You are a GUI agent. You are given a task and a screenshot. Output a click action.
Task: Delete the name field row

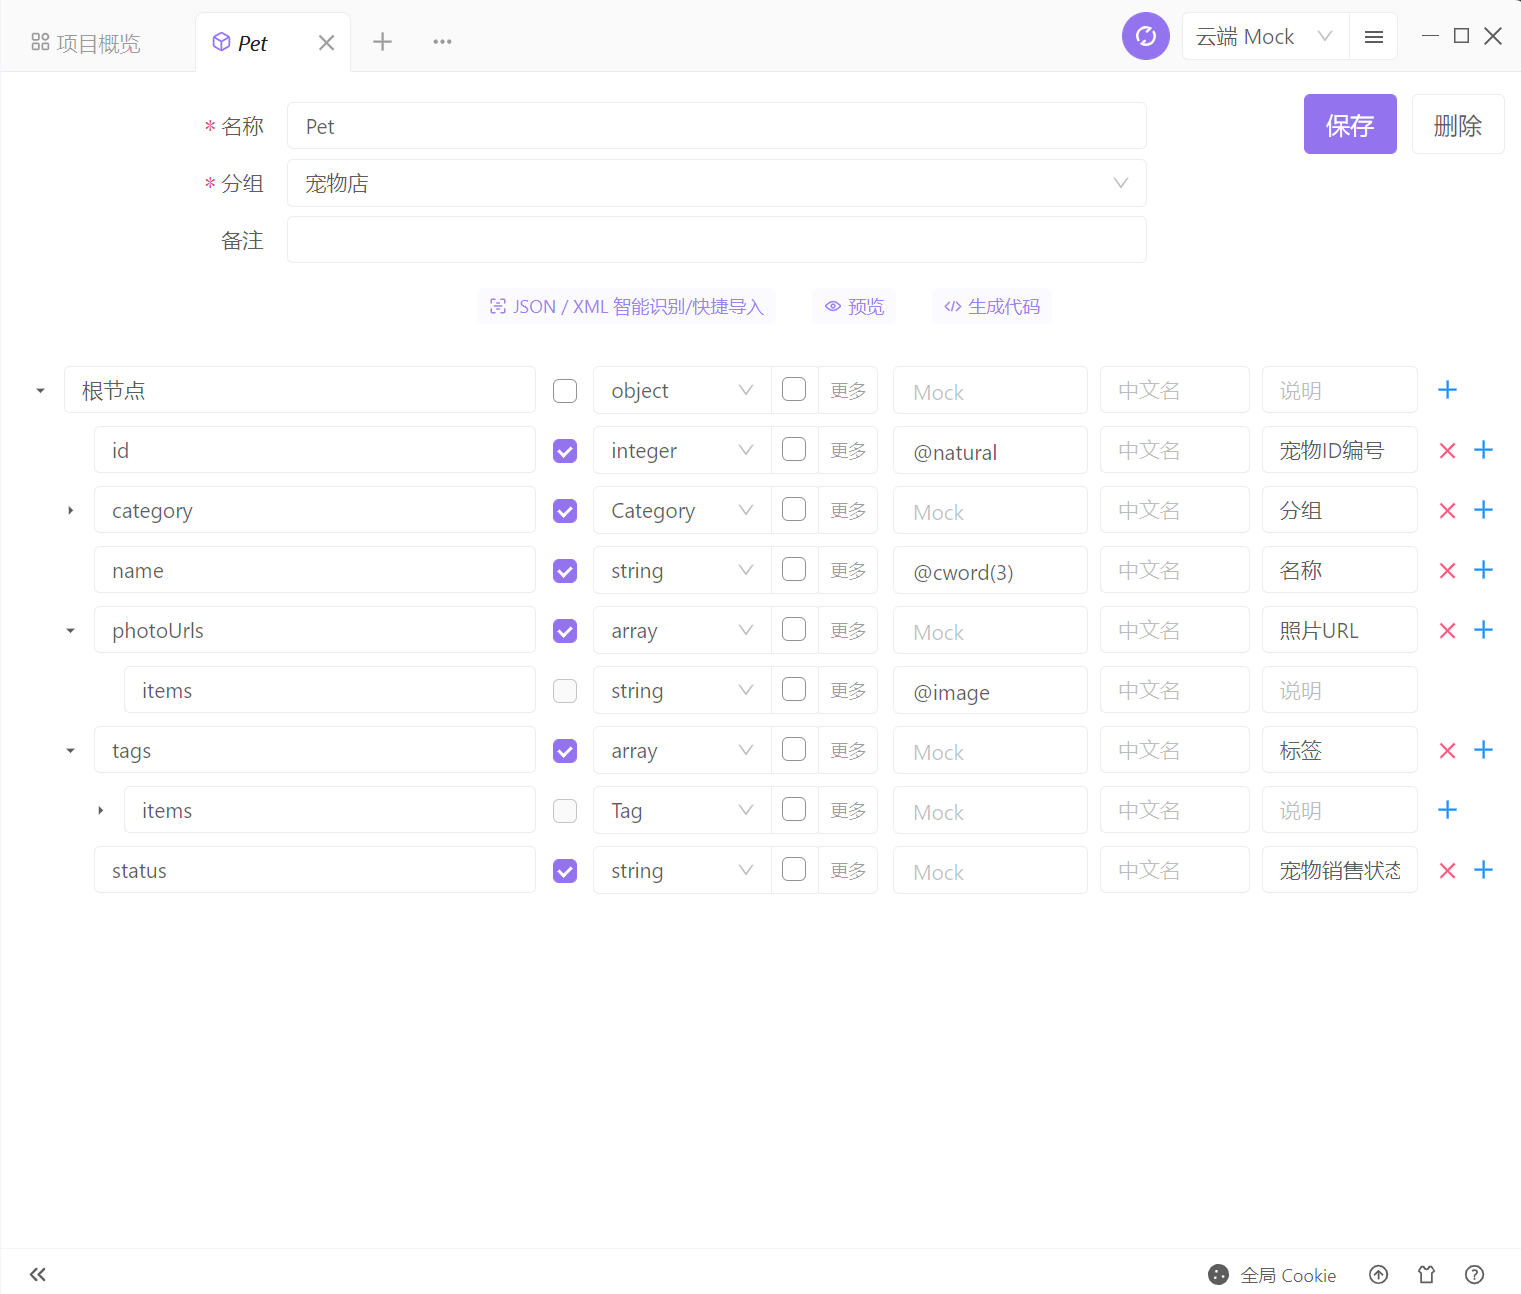[1447, 571]
